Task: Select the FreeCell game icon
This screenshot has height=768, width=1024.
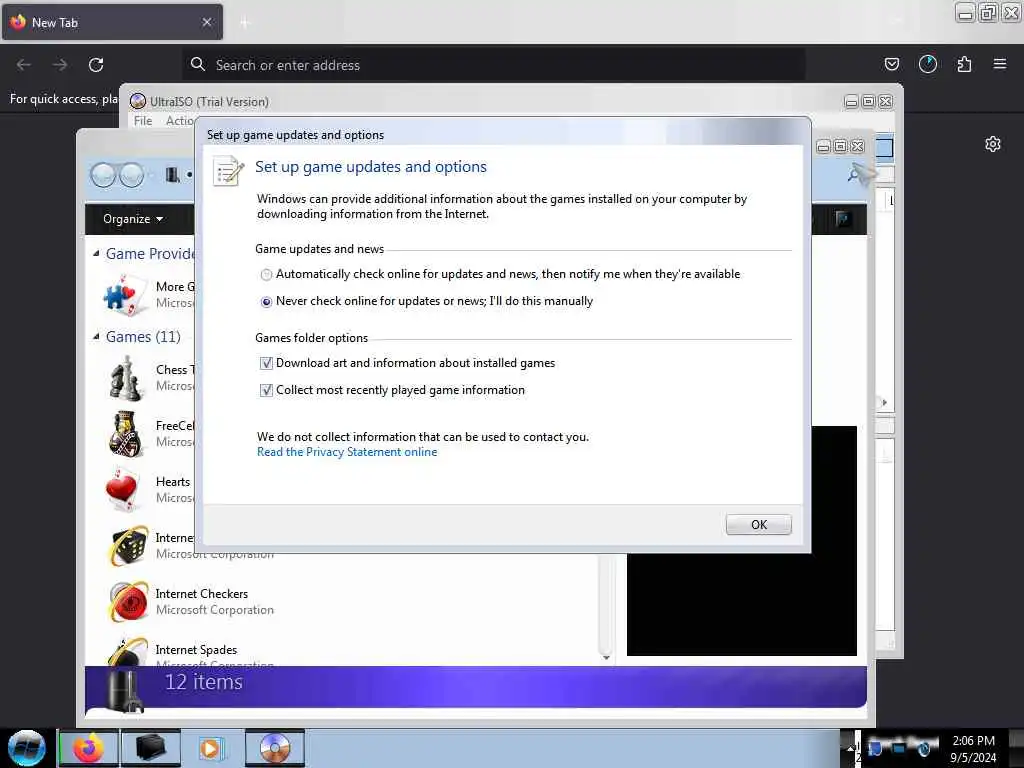Action: tap(125, 434)
